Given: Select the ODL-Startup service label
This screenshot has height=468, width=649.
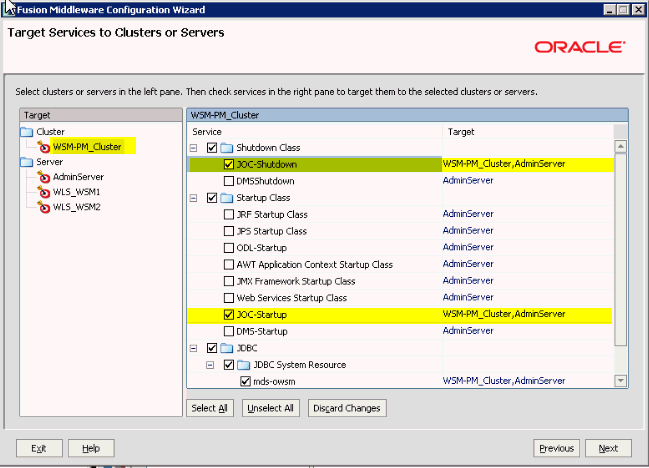Looking at the screenshot, I should coord(262,248).
